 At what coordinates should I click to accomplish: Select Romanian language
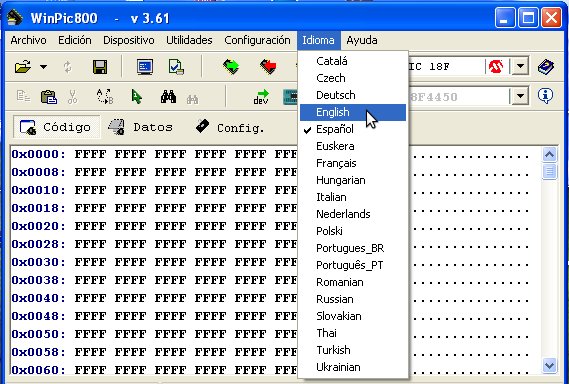coord(353,282)
